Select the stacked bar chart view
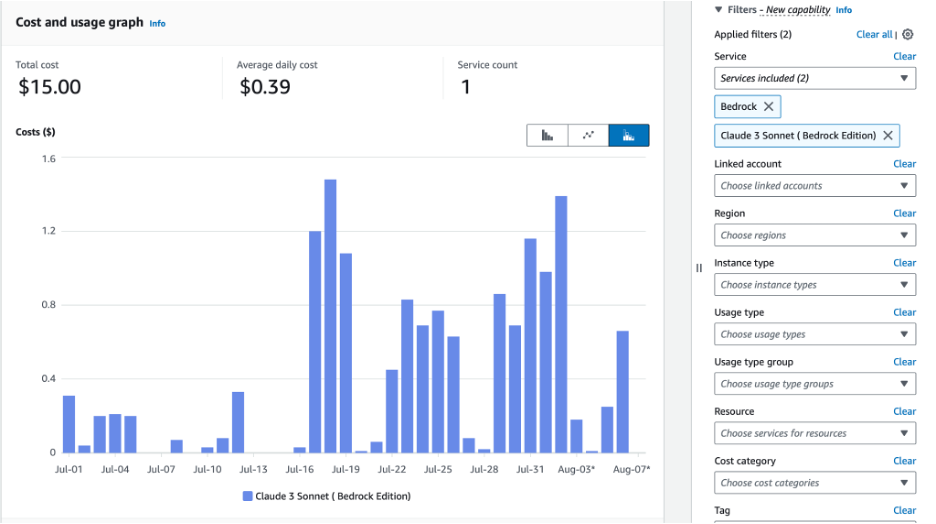Image resolution: width=936 pixels, height=524 pixels. click(x=629, y=135)
